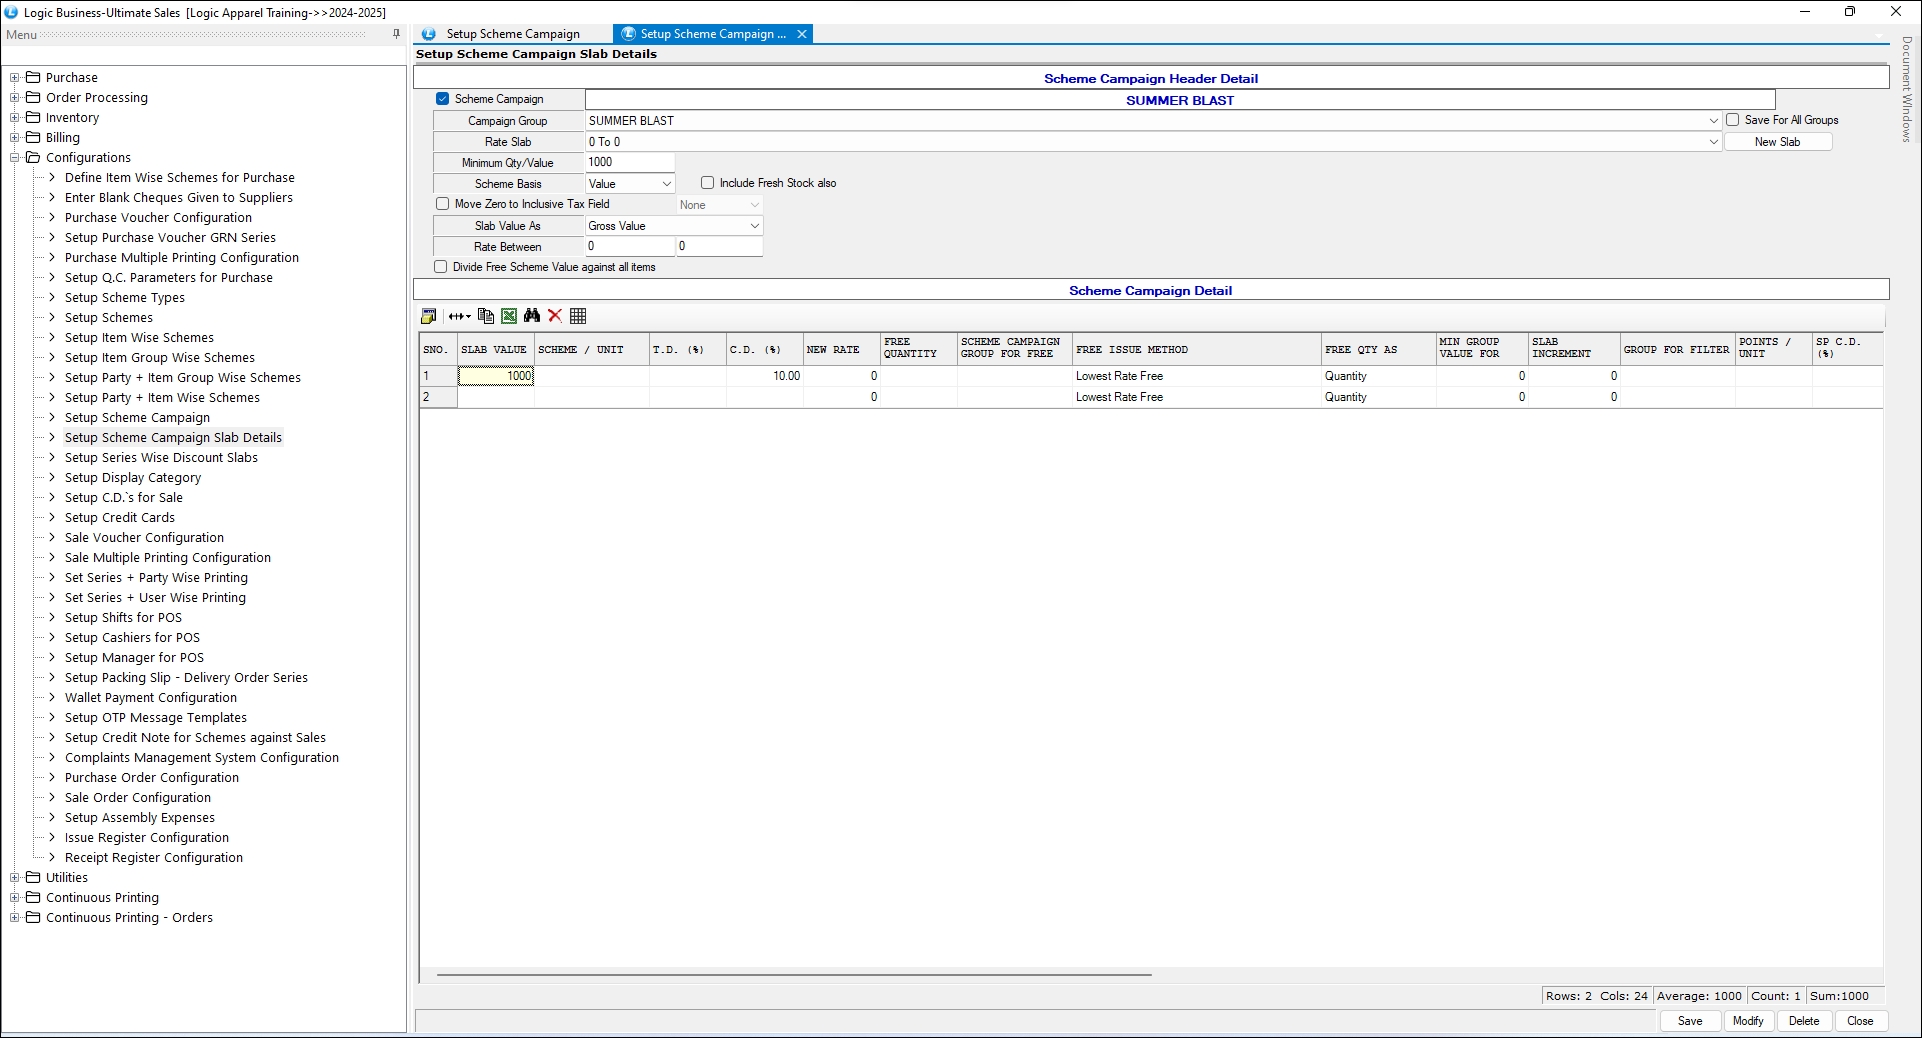Tick Include Fresh Stock also

coord(708,183)
